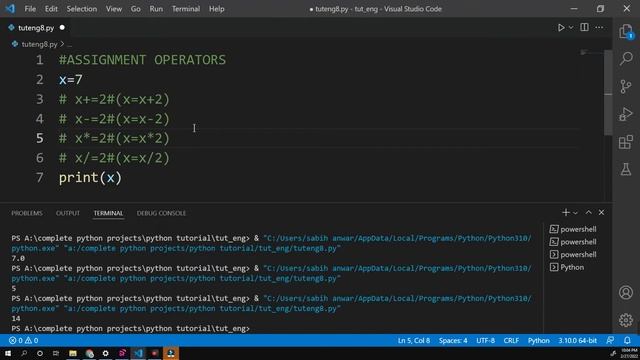
Task: Select the third powershell terminal
Action: [573, 254]
